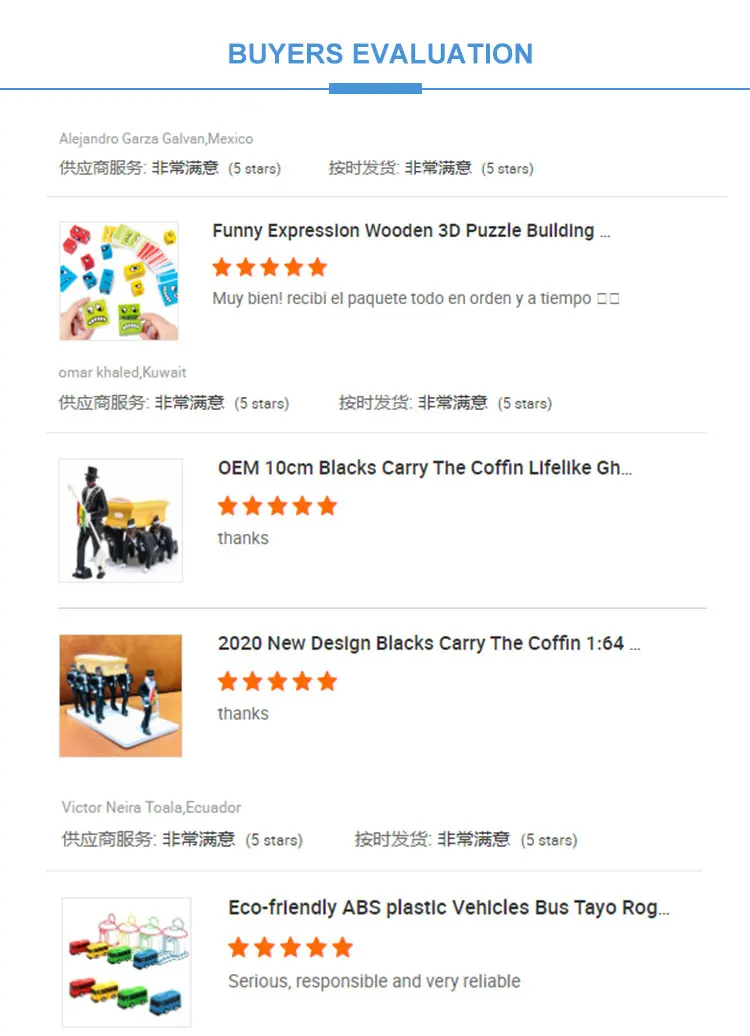This screenshot has width=750, height=1036.
Task: Select the Tayo bus vehicles thumbnail
Action: pos(126,962)
